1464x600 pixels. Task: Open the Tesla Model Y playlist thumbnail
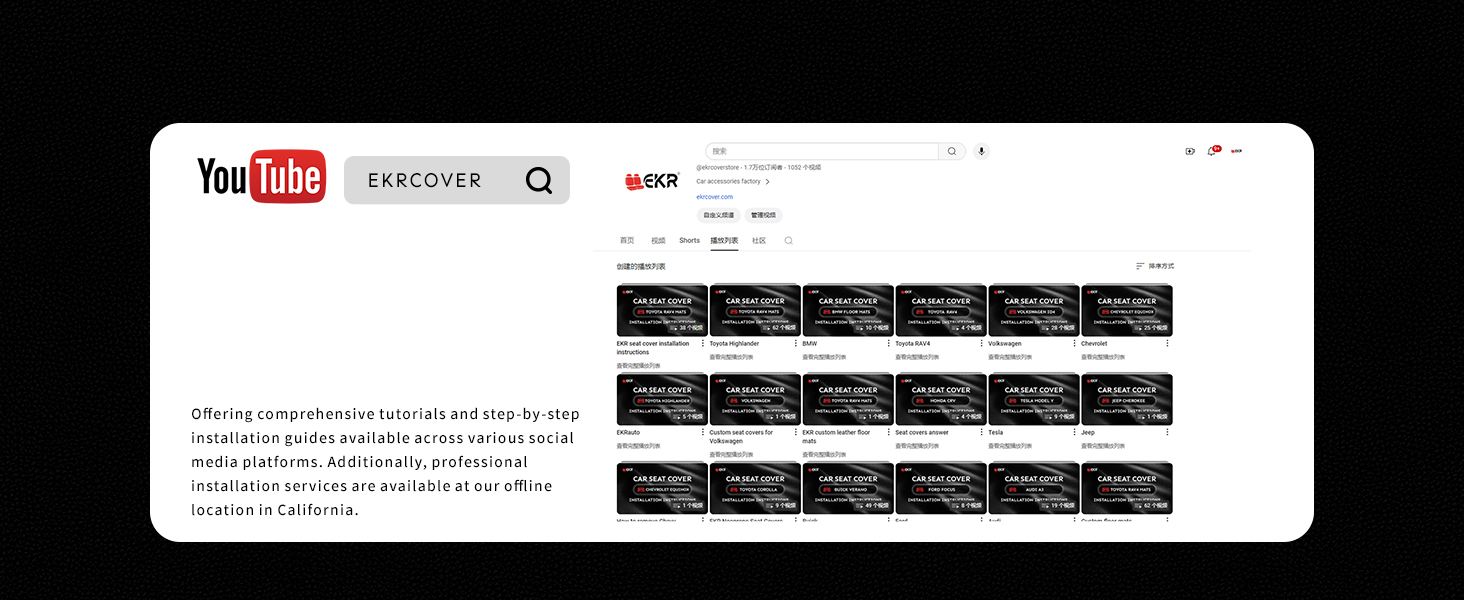pos(1034,399)
